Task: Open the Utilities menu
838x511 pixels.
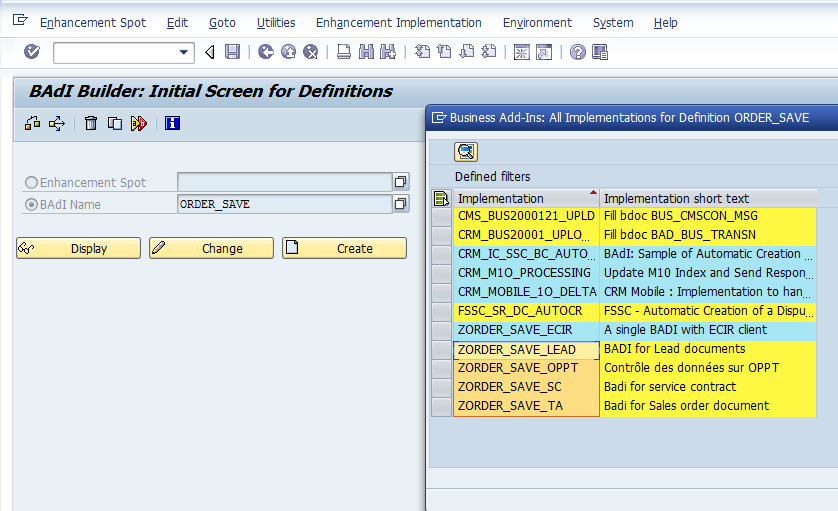Action: pyautogui.click(x=276, y=22)
